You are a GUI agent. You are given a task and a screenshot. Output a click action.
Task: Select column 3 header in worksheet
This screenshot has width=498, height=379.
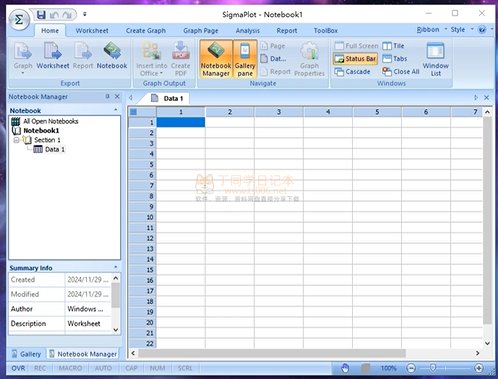[x=279, y=112]
